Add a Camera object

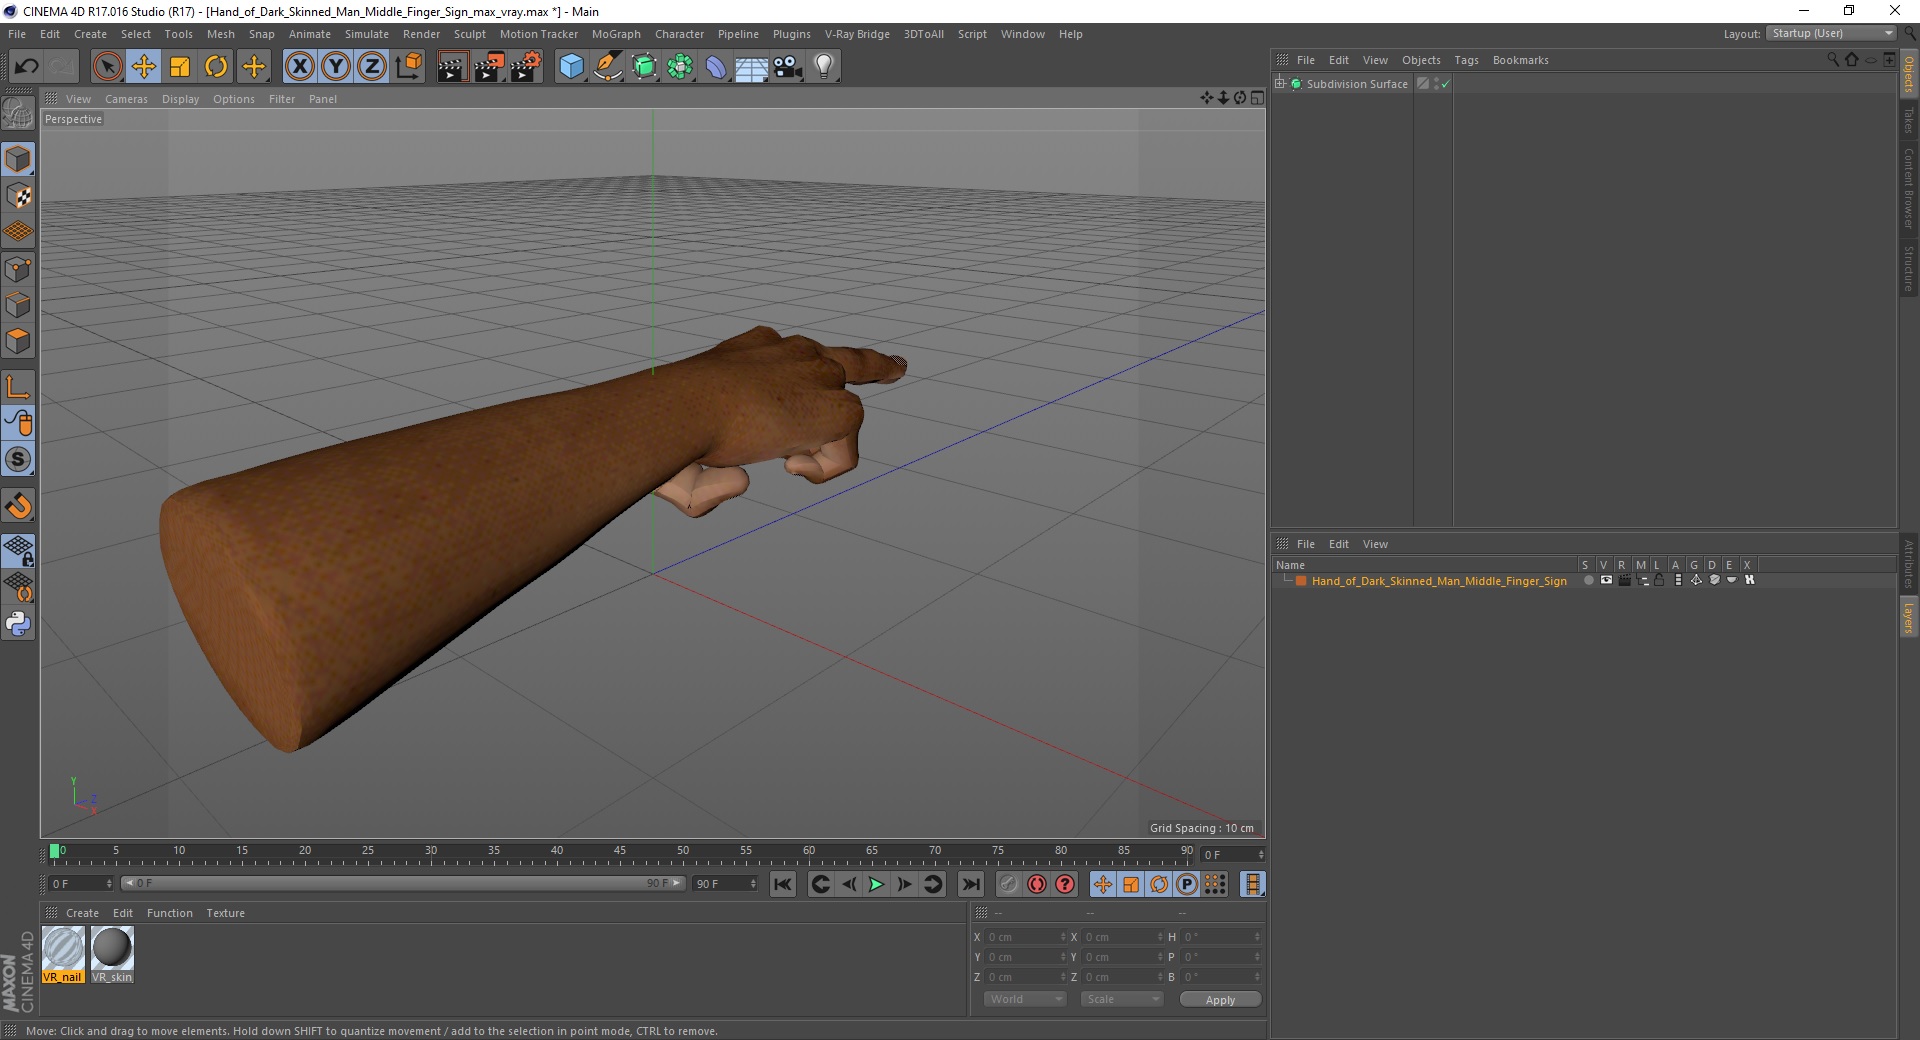click(788, 67)
